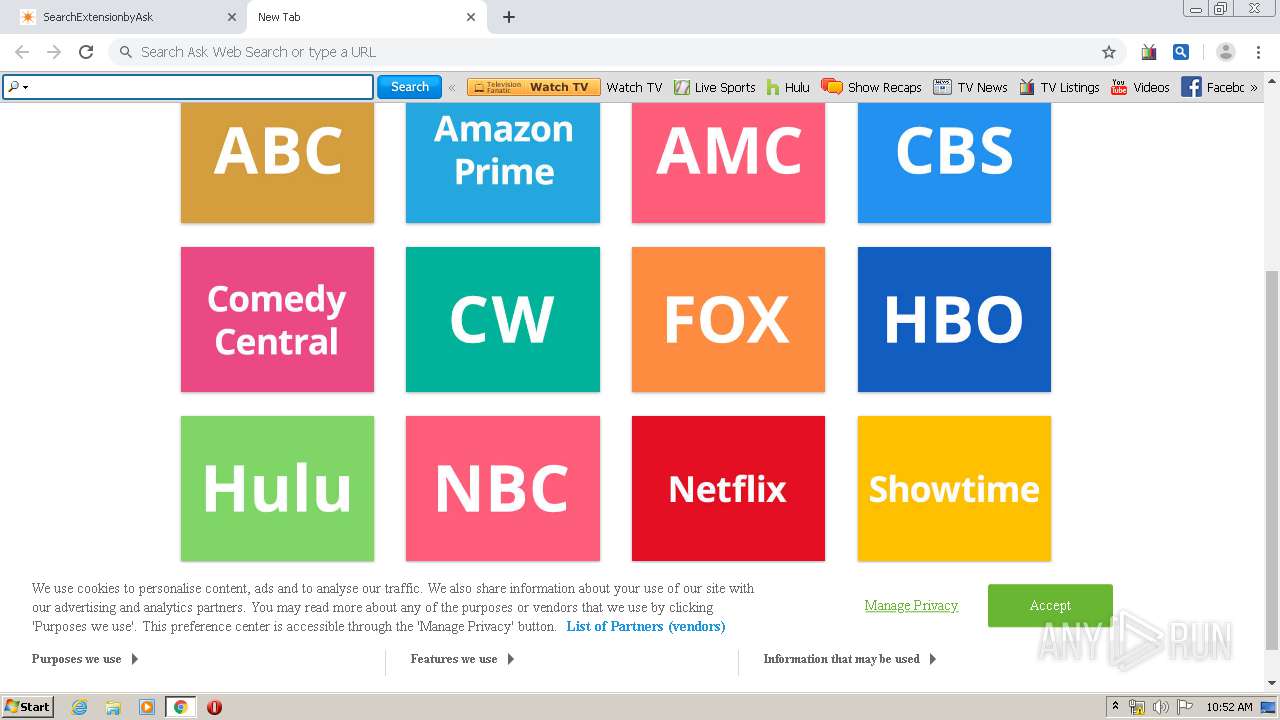Close the SearchExtensionbyAsk tab
1280x720 pixels.
click(x=232, y=17)
